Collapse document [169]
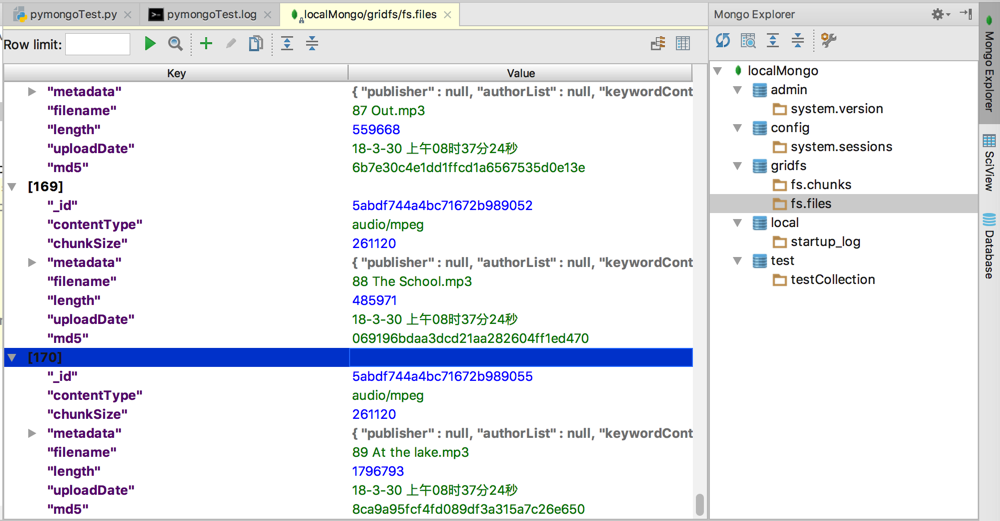Image resolution: width=1000 pixels, height=521 pixels. point(12,187)
